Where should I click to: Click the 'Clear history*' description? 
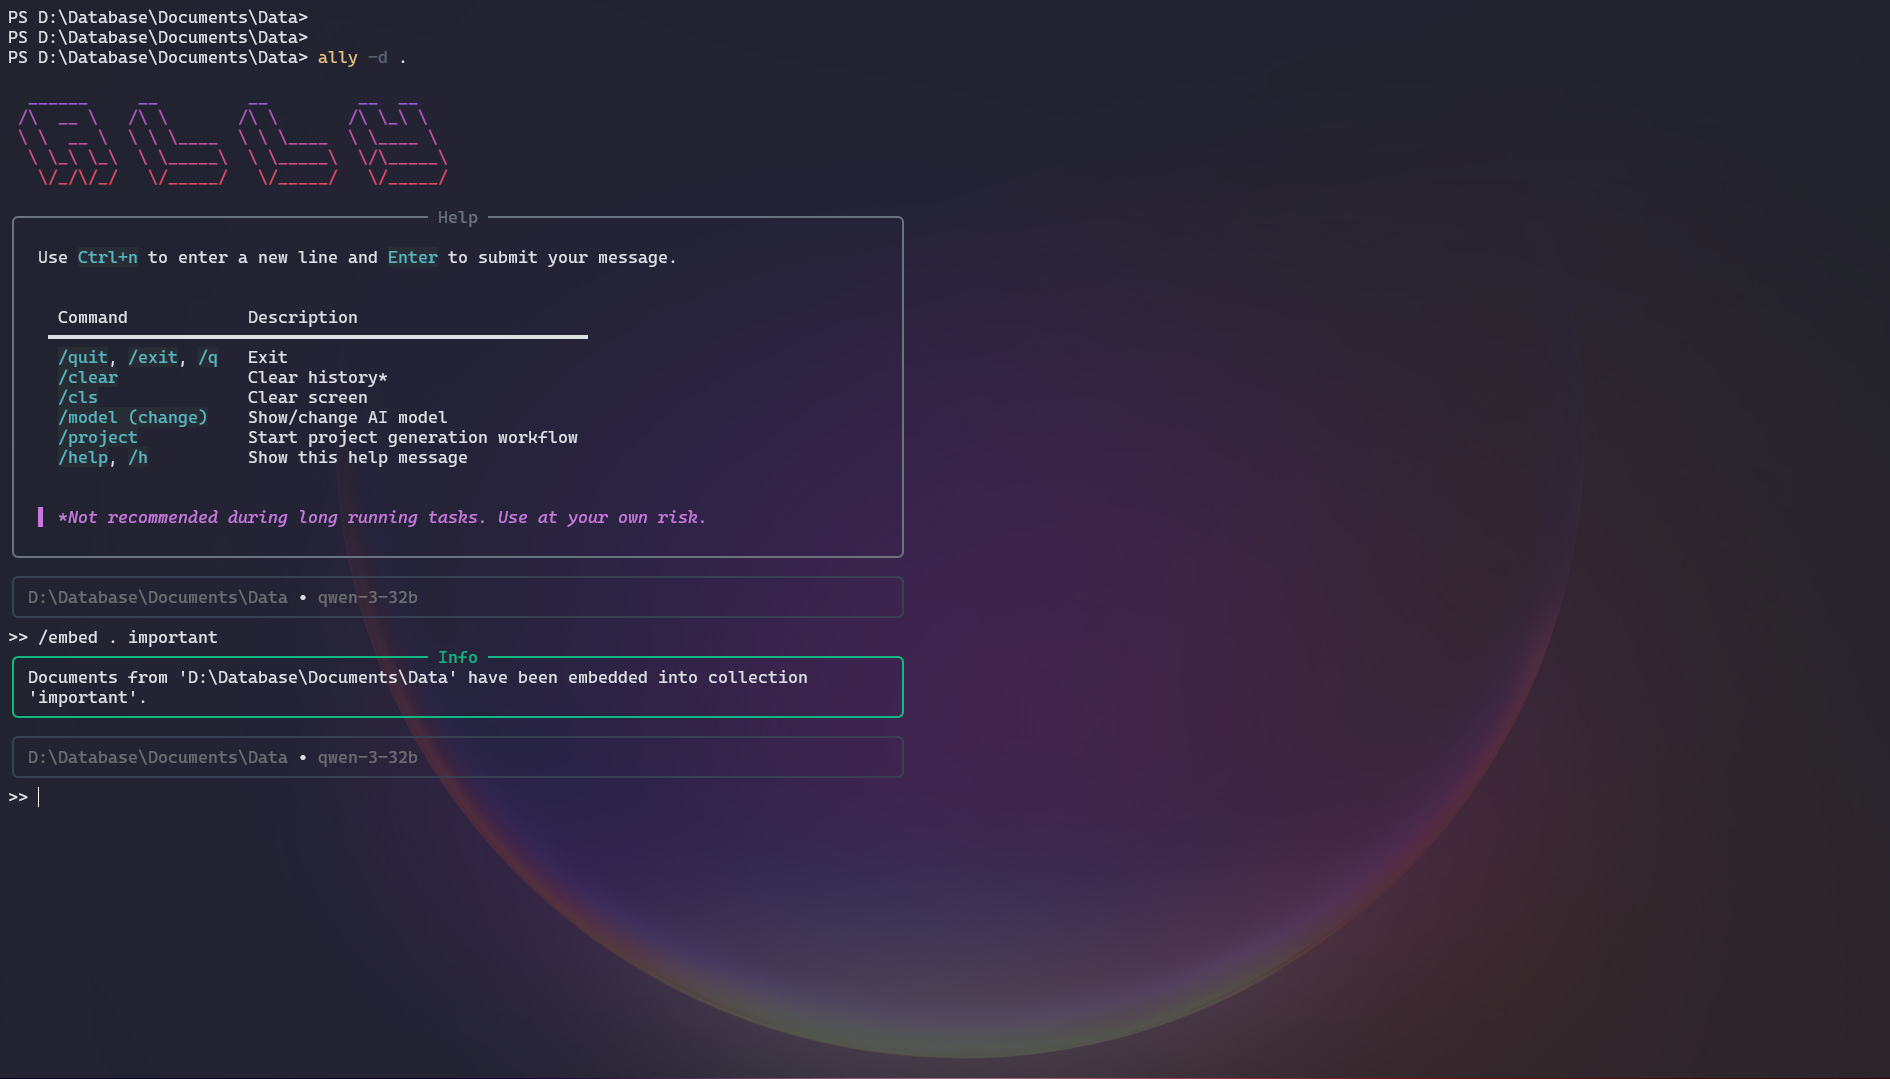[317, 378]
